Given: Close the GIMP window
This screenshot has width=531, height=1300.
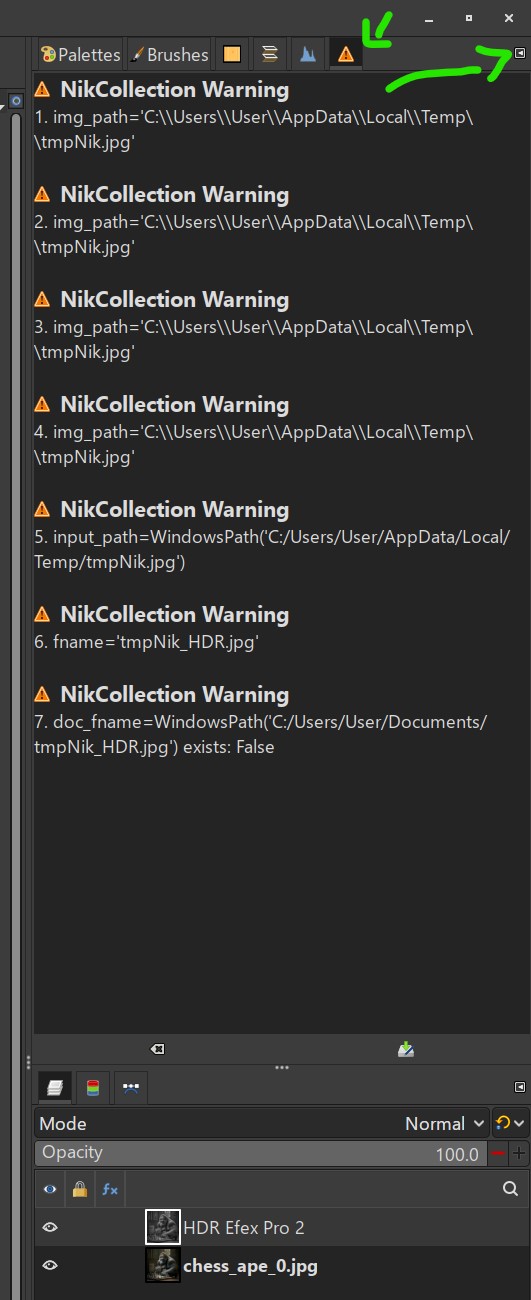Looking at the screenshot, I should [508, 18].
